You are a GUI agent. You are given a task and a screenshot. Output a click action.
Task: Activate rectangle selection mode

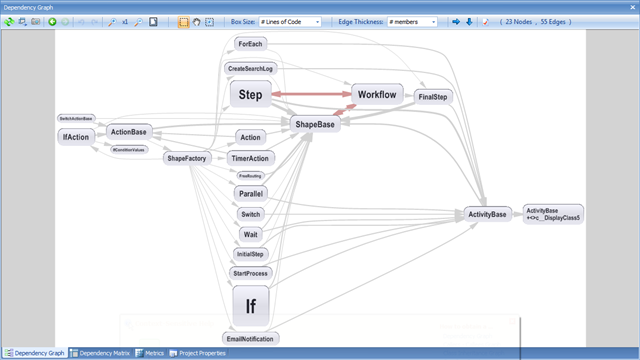[x=184, y=22]
